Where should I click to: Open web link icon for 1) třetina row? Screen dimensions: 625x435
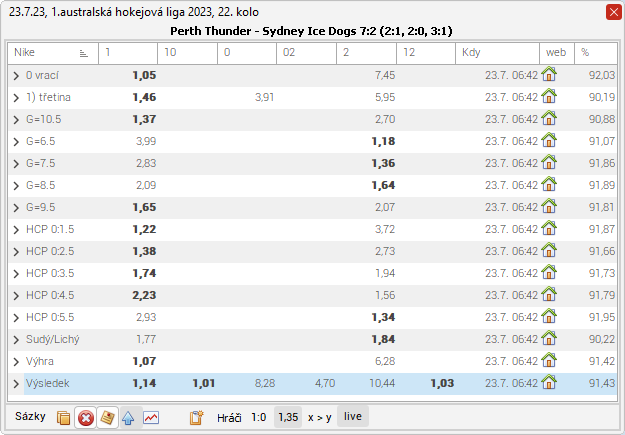click(549, 96)
